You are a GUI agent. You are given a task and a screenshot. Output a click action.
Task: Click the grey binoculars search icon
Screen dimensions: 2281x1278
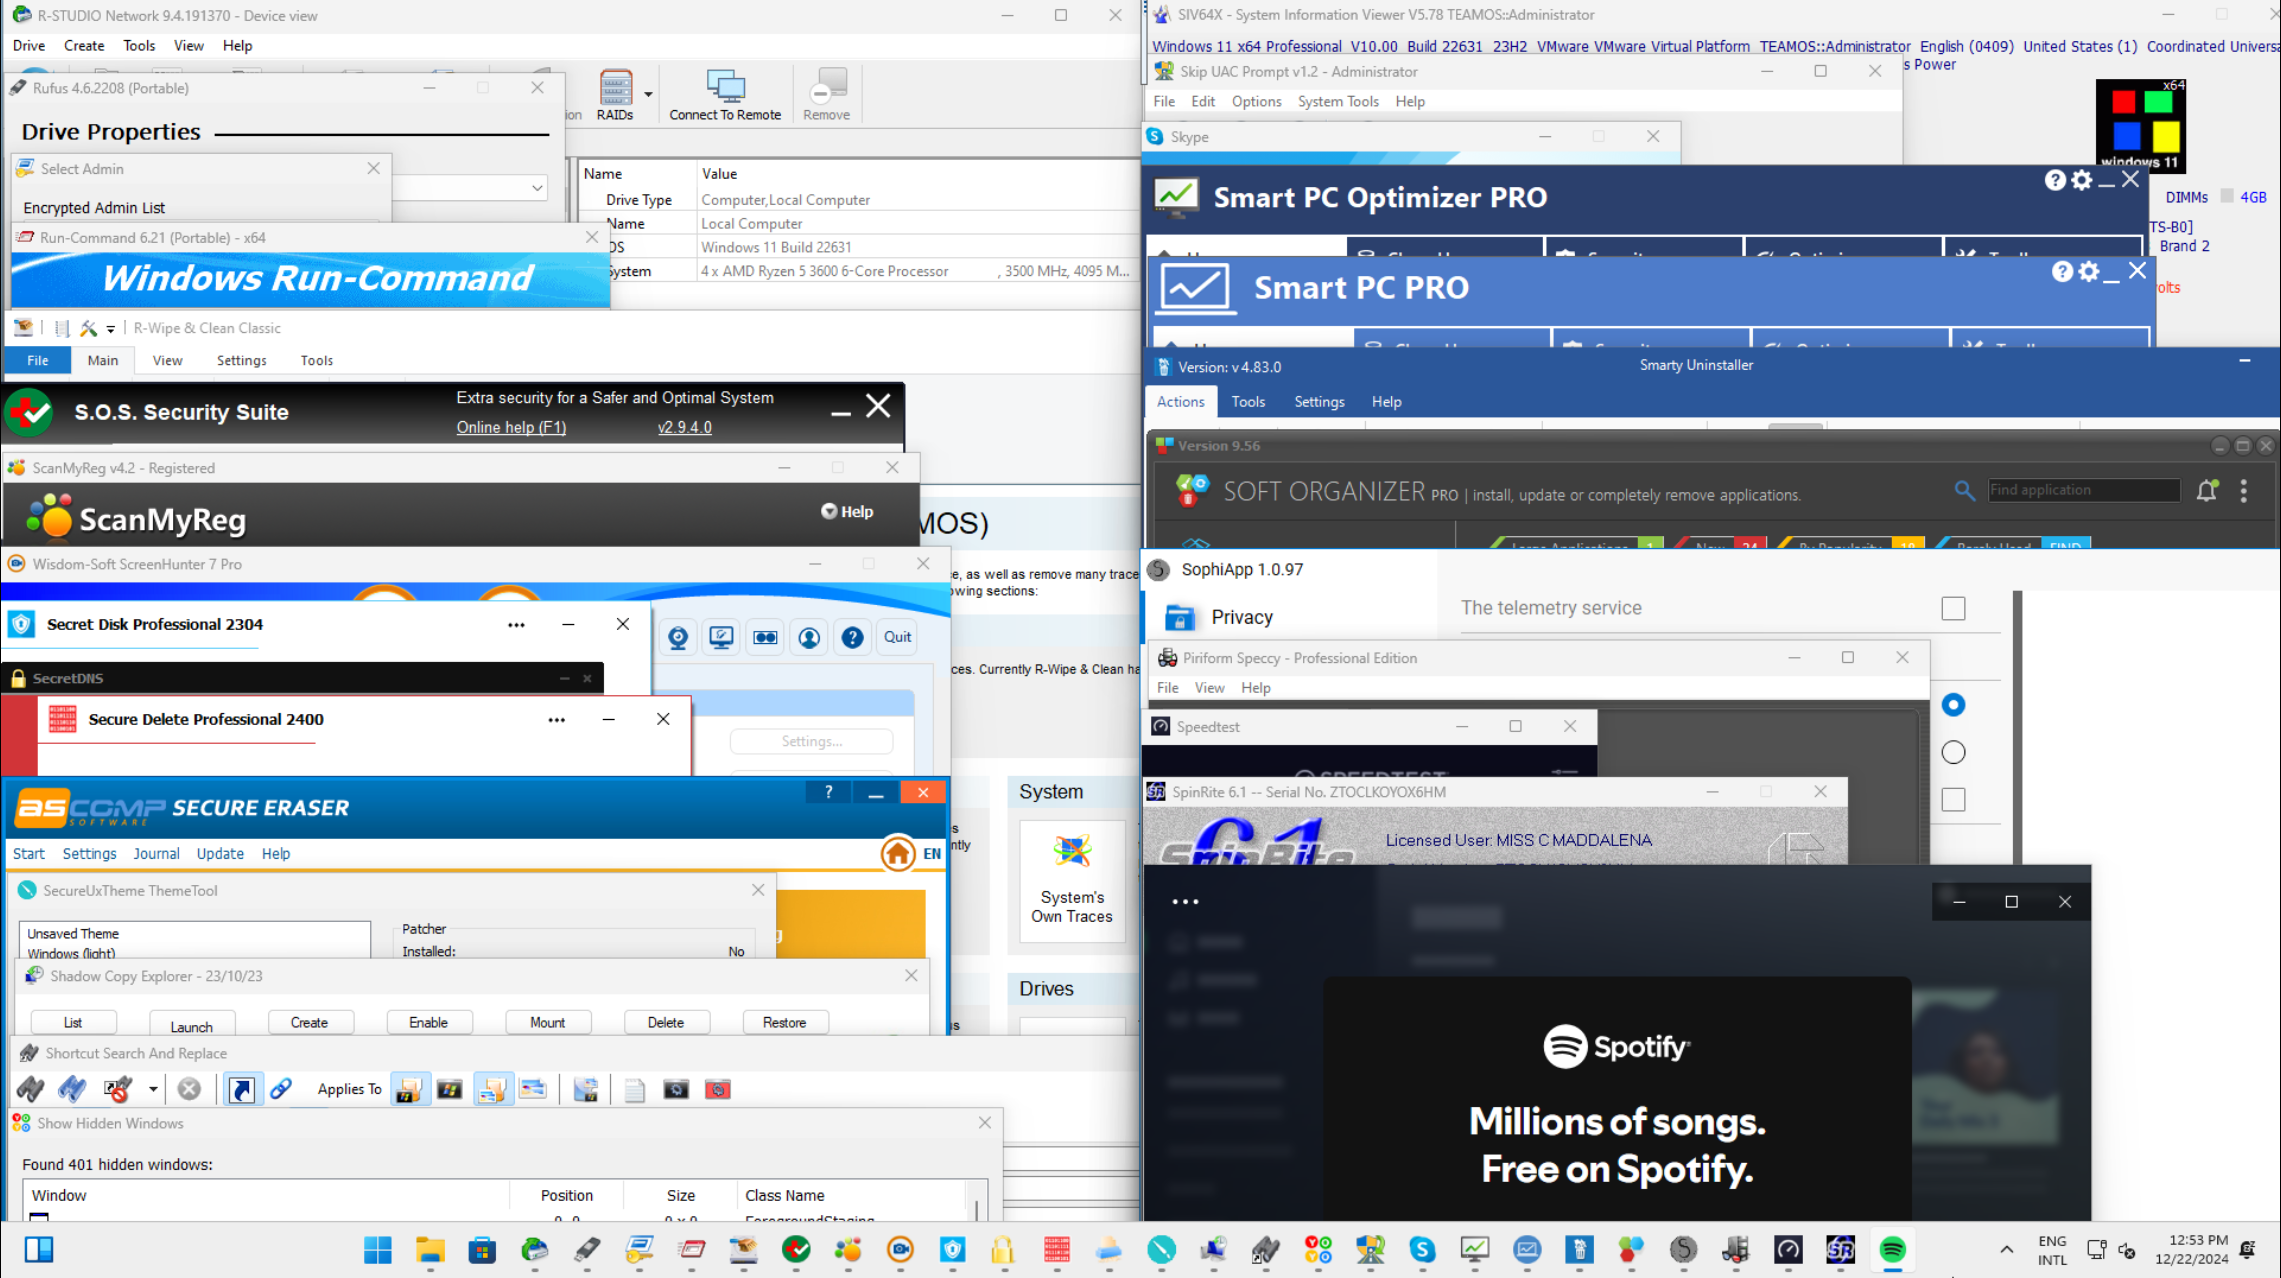pyautogui.click(x=30, y=1089)
